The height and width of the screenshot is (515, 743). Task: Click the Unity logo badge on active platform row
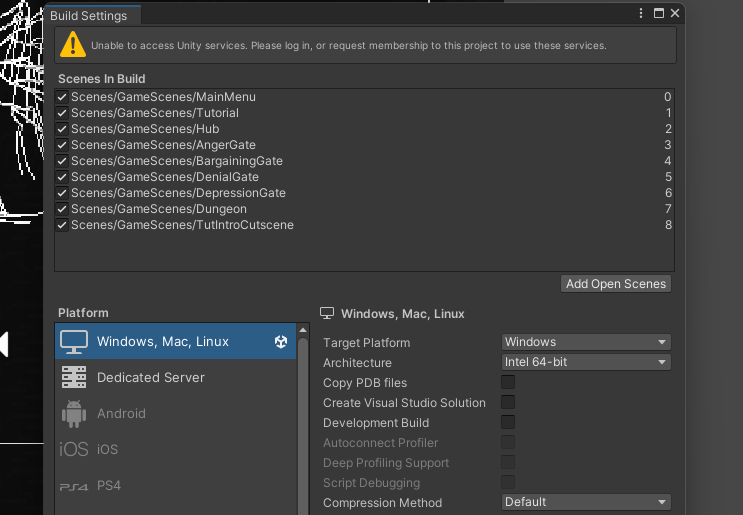tap(281, 342)
